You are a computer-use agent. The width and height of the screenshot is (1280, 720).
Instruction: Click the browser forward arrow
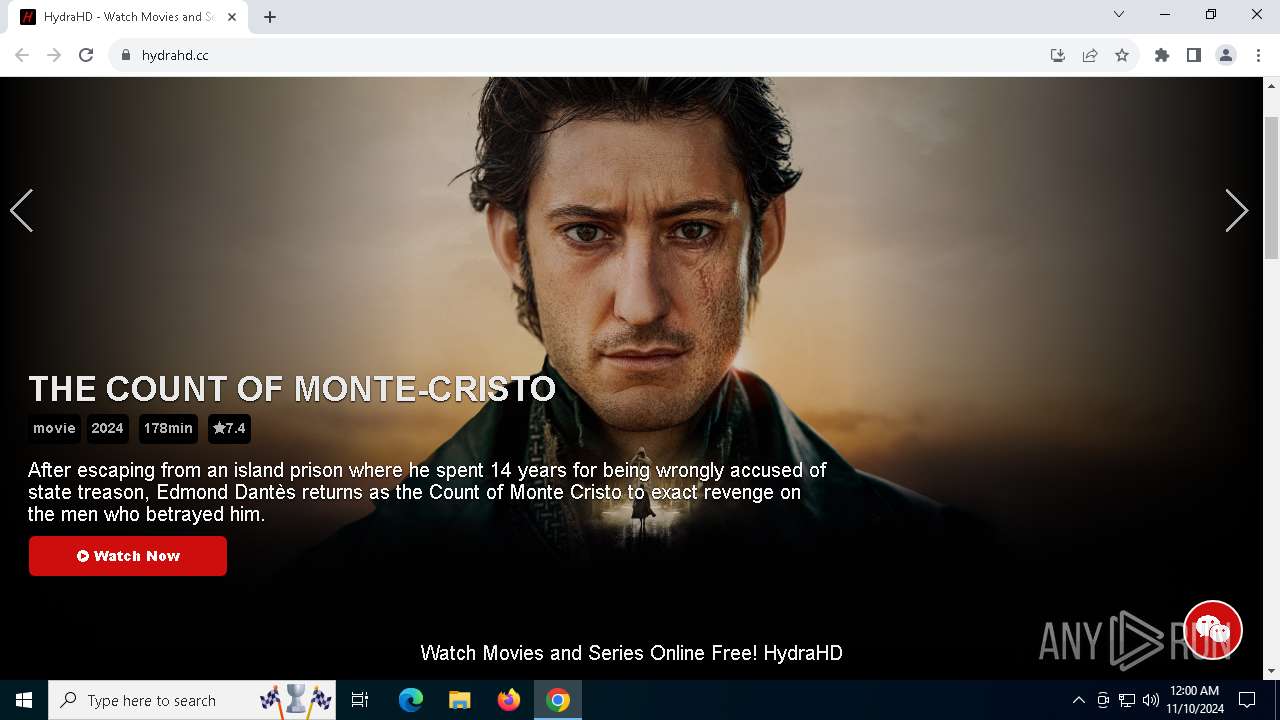click(x=54, y=55)
